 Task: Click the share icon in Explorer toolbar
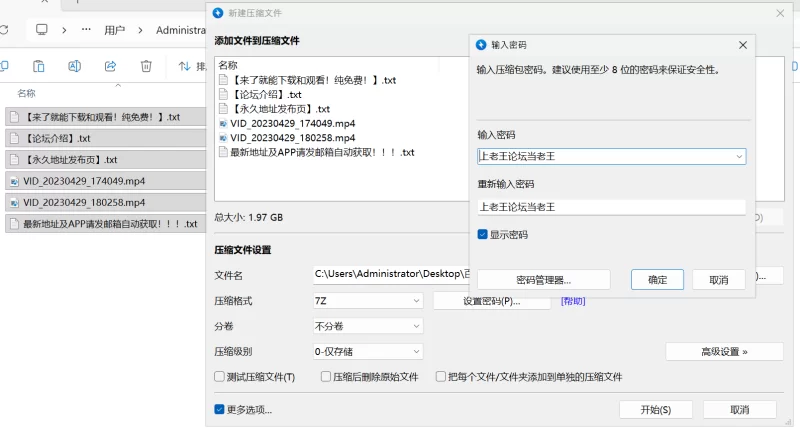pyautogui.click(x=110, y=67)
